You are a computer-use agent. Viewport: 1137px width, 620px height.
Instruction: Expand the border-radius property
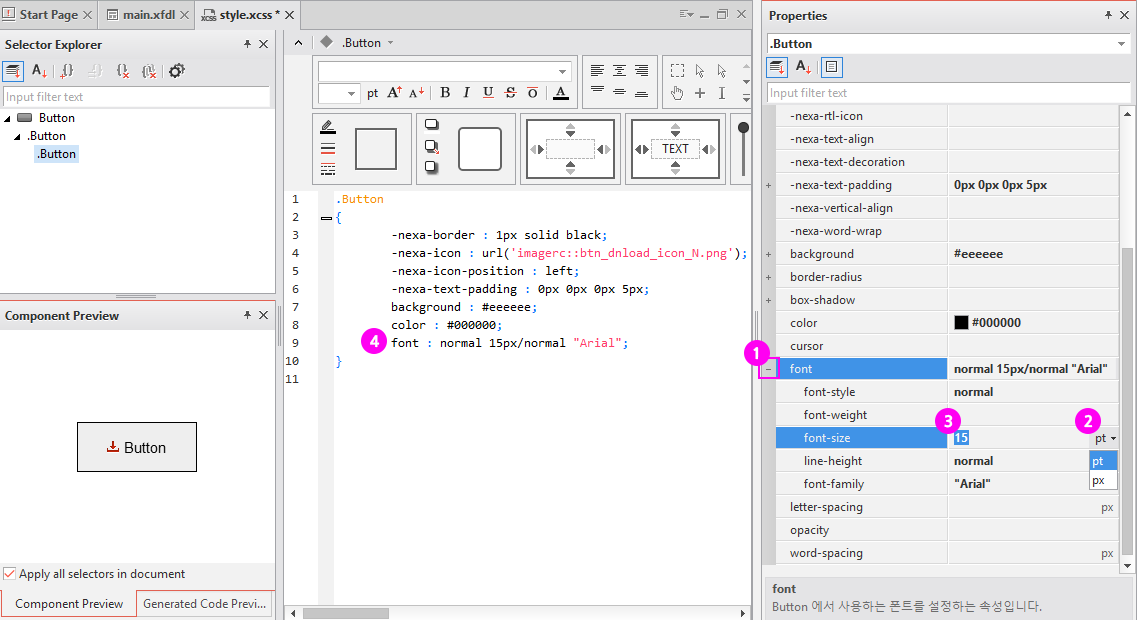pos(769,277)
